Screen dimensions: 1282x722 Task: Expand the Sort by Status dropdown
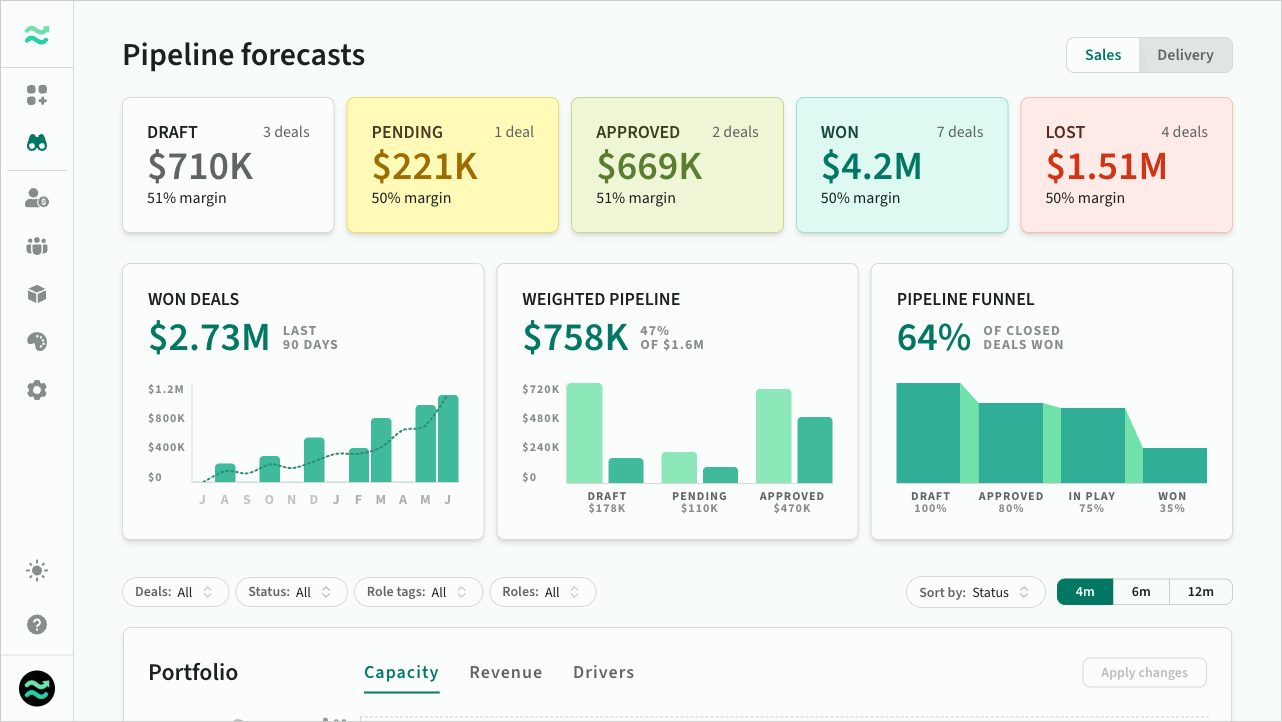point(975,592)
